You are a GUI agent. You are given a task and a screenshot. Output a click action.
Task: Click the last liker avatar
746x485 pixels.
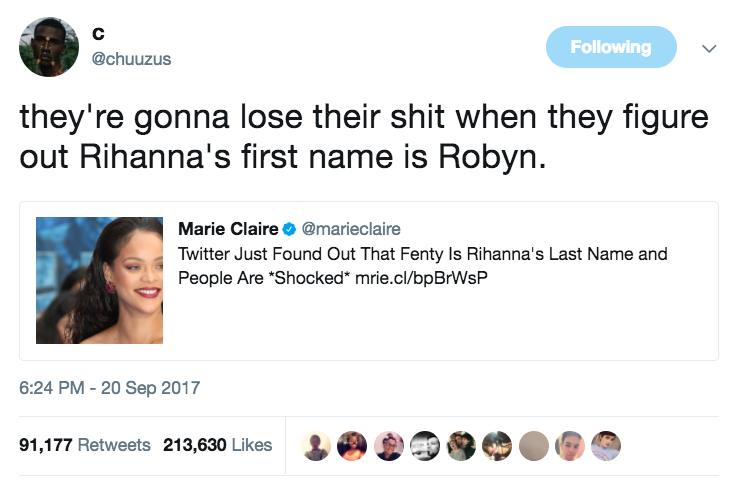point(606,445)
